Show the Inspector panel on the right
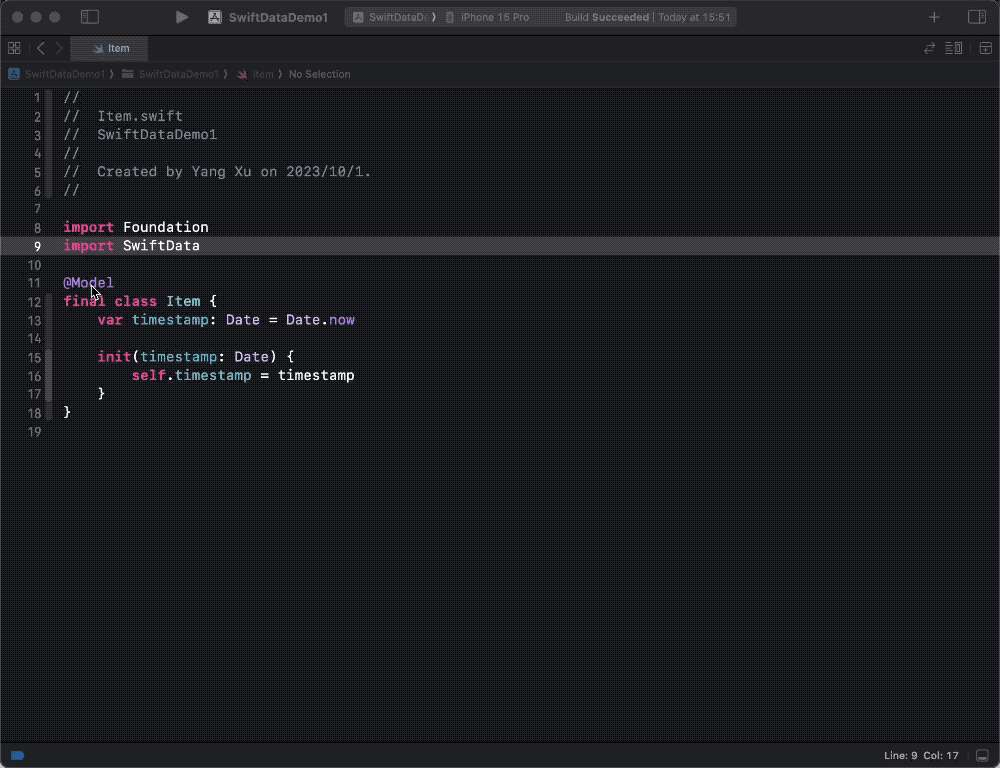The width and height of the screenshot is (1000, 768). pos(976,17)
